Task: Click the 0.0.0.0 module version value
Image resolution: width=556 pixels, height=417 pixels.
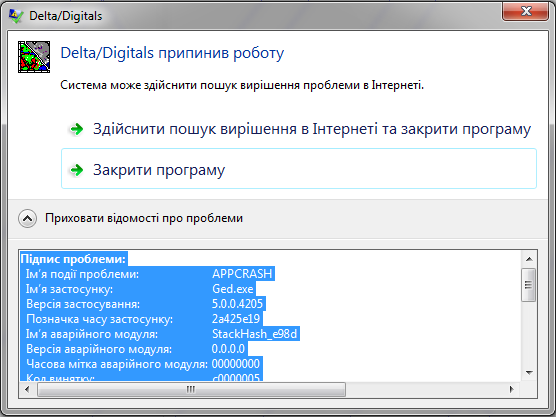Action: point(228,349)
